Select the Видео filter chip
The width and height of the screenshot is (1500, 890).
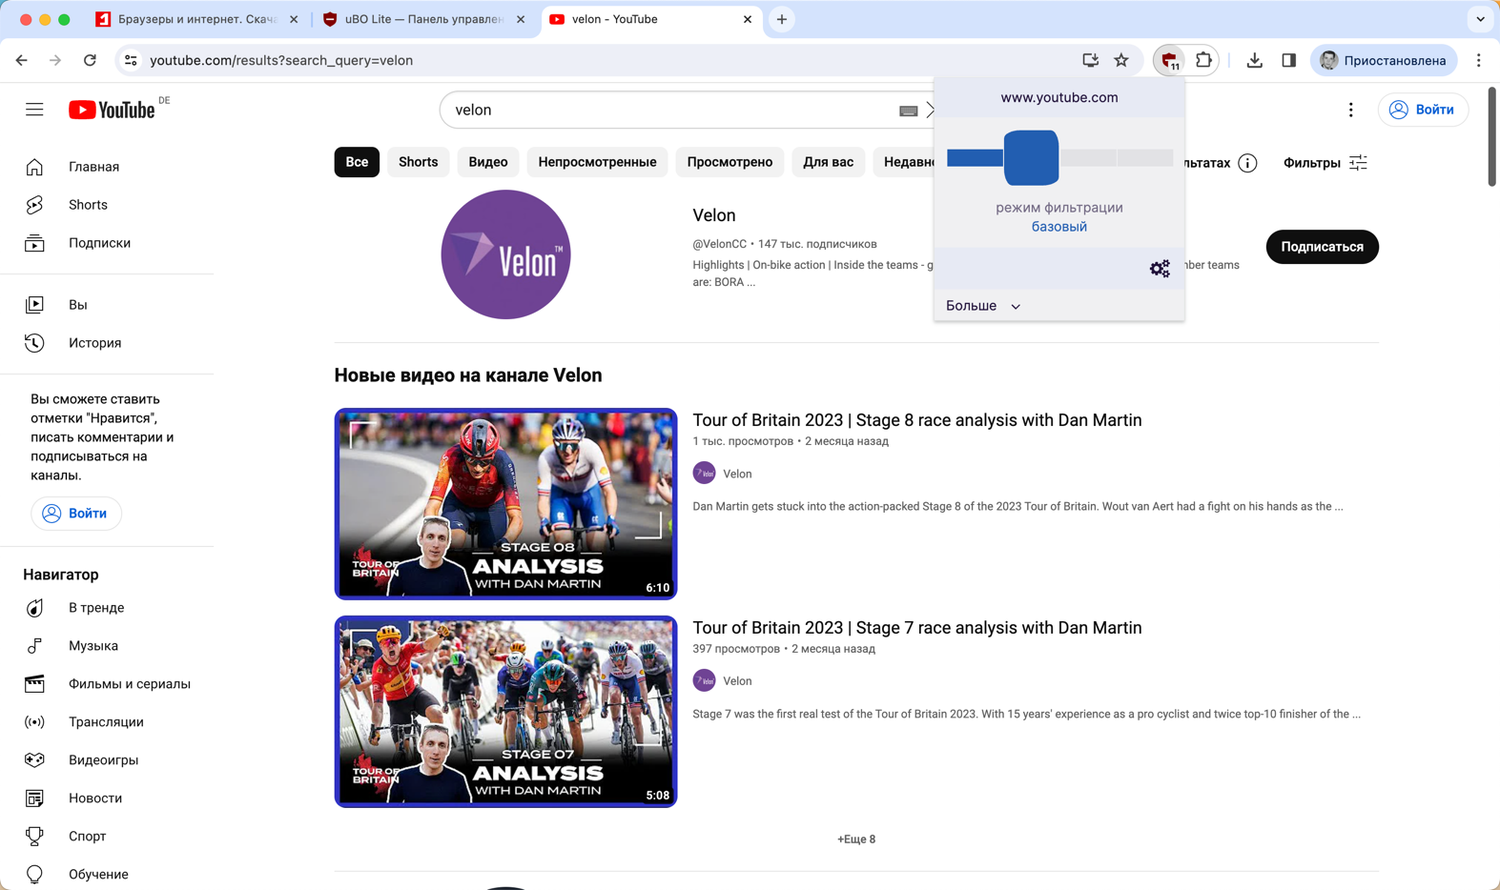pos(488,162)
